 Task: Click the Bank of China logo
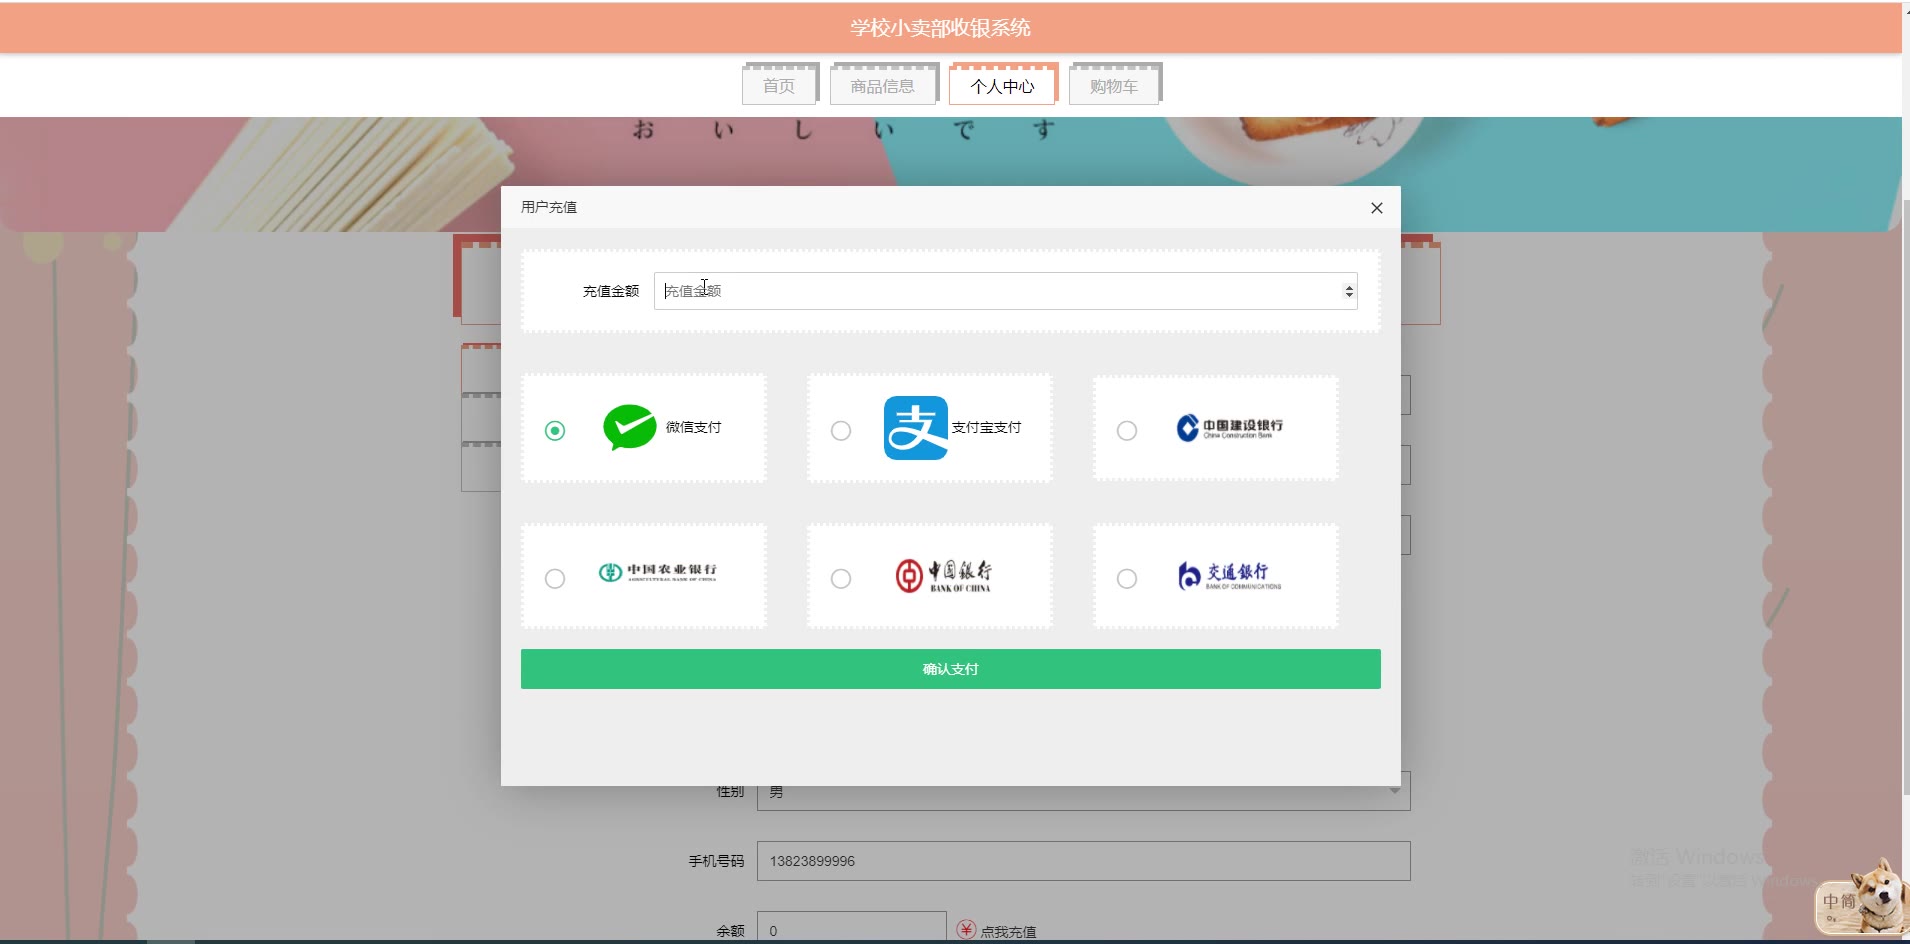[943, 575]
